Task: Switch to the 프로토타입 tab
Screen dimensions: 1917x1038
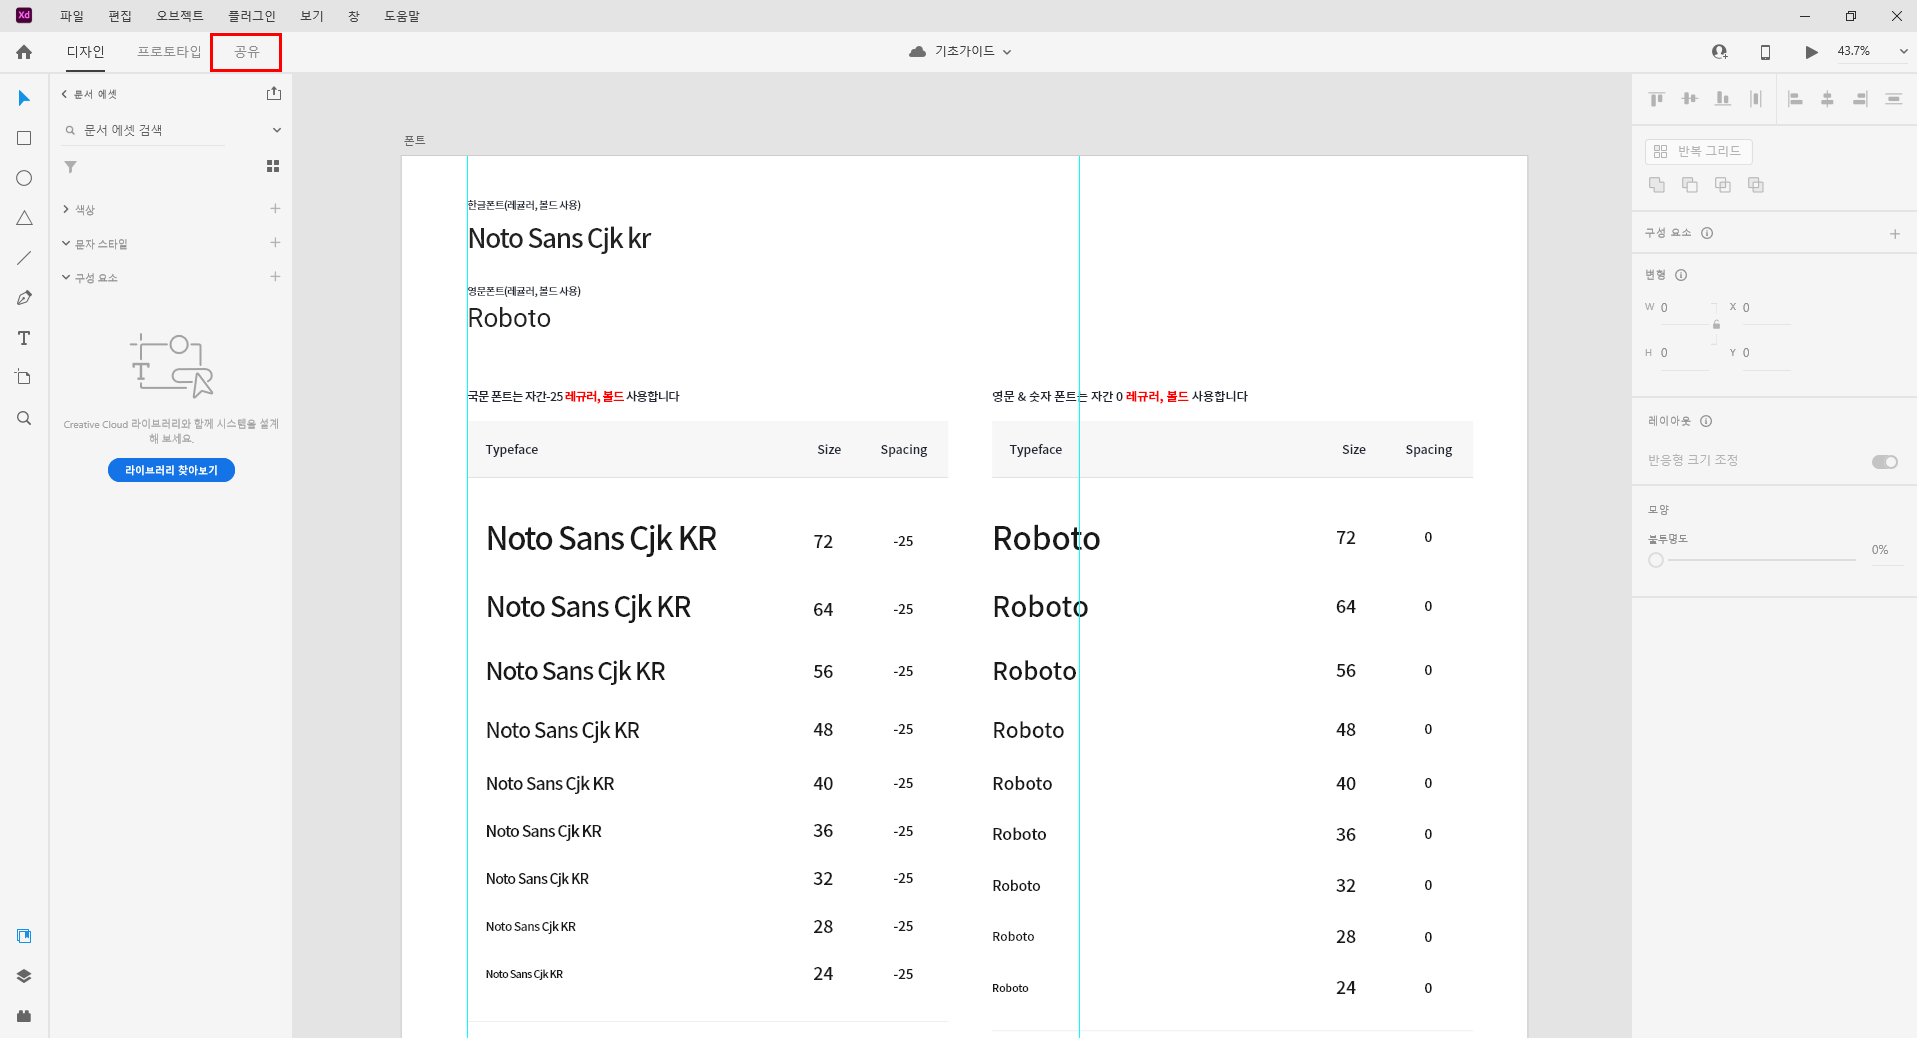Action: pos(169,51)
